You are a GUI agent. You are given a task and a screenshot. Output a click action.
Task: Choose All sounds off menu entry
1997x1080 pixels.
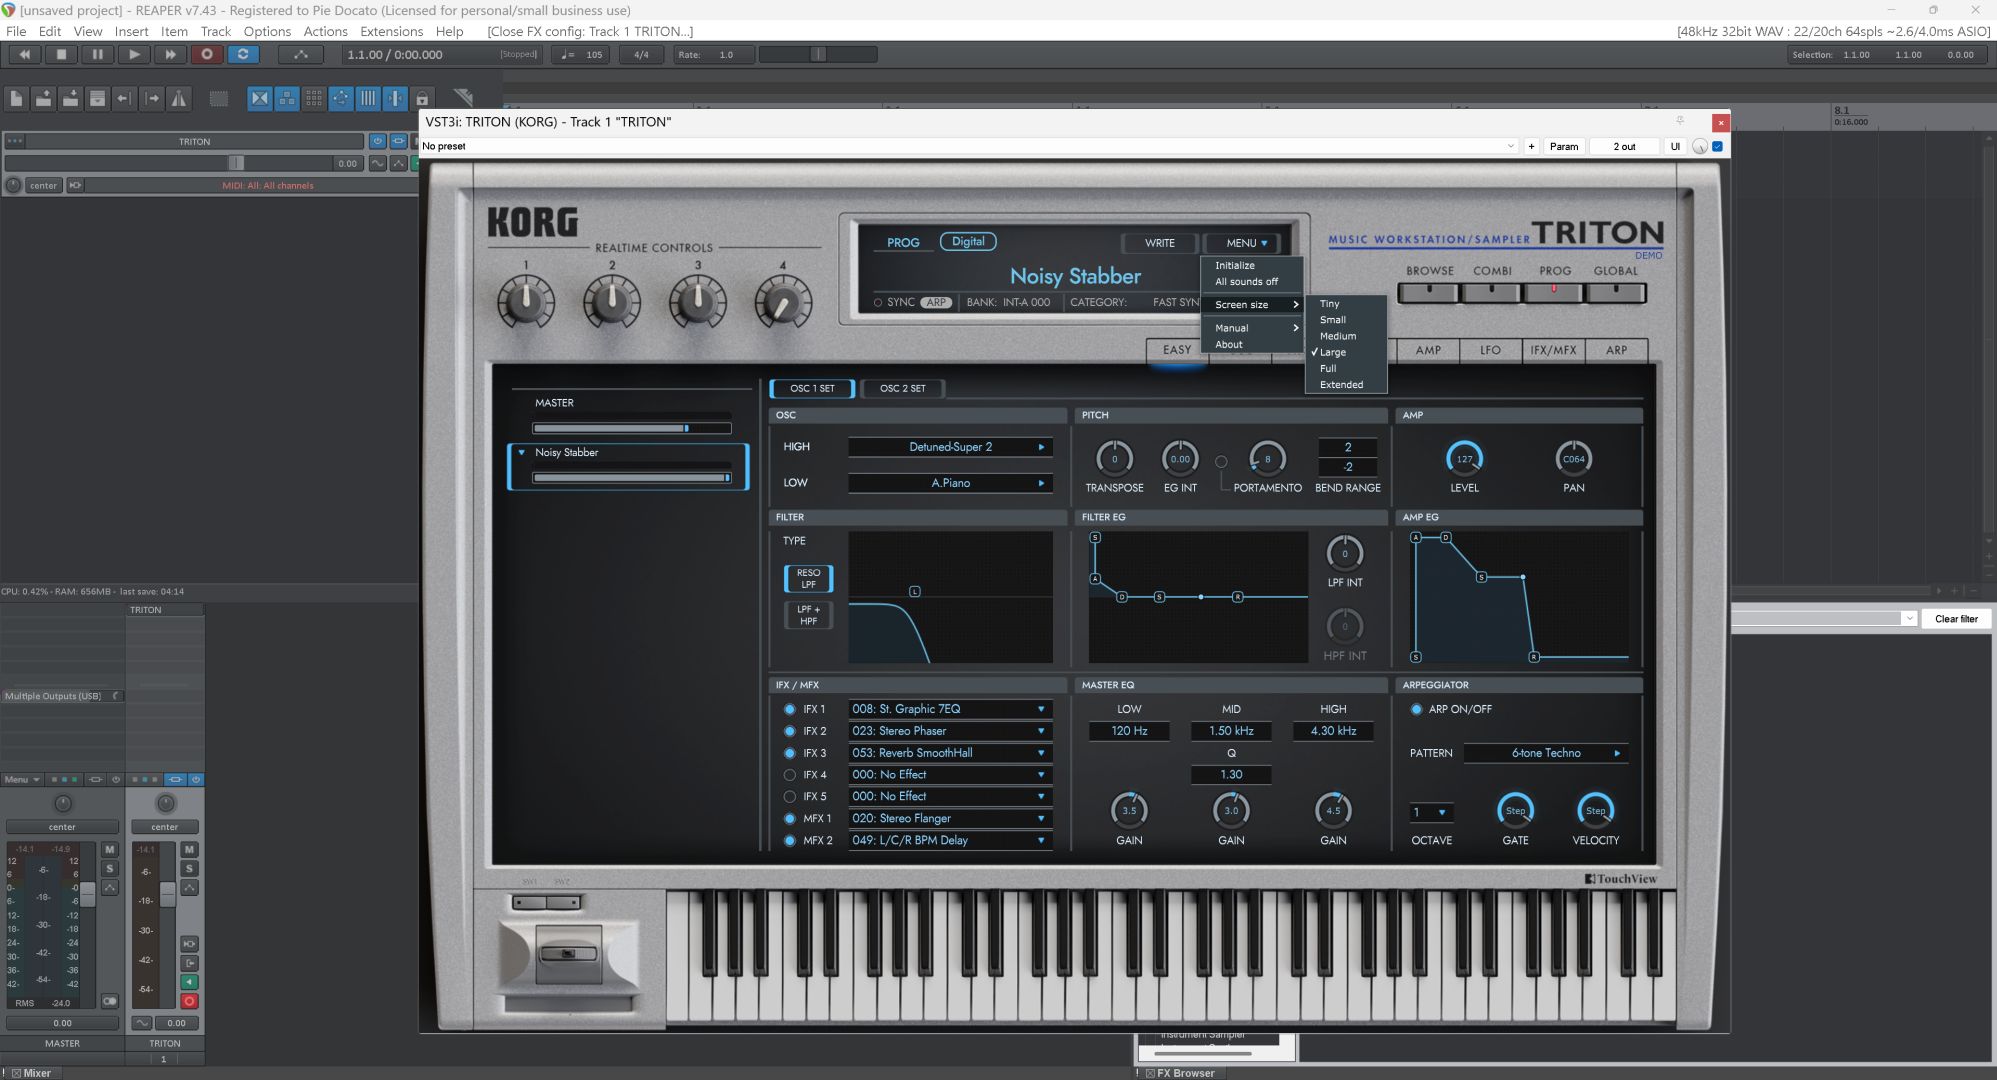tap(1246, 282)
